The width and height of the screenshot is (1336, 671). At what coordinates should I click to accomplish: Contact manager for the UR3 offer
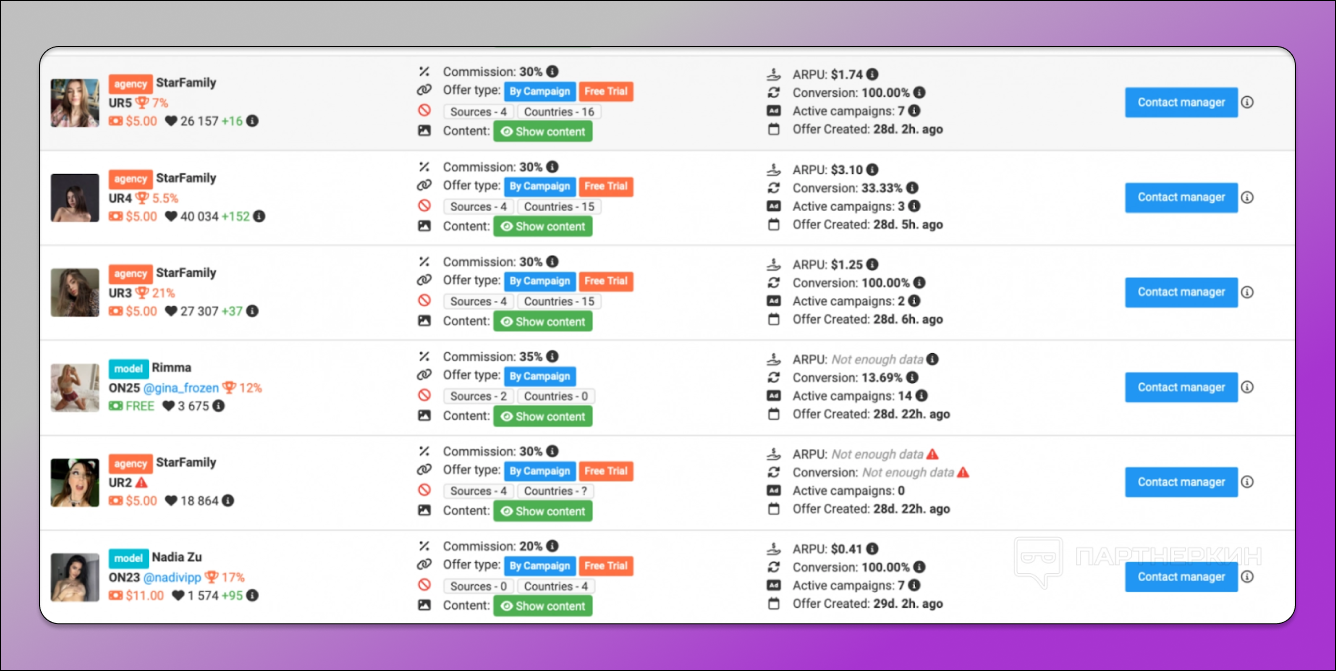1181,292
